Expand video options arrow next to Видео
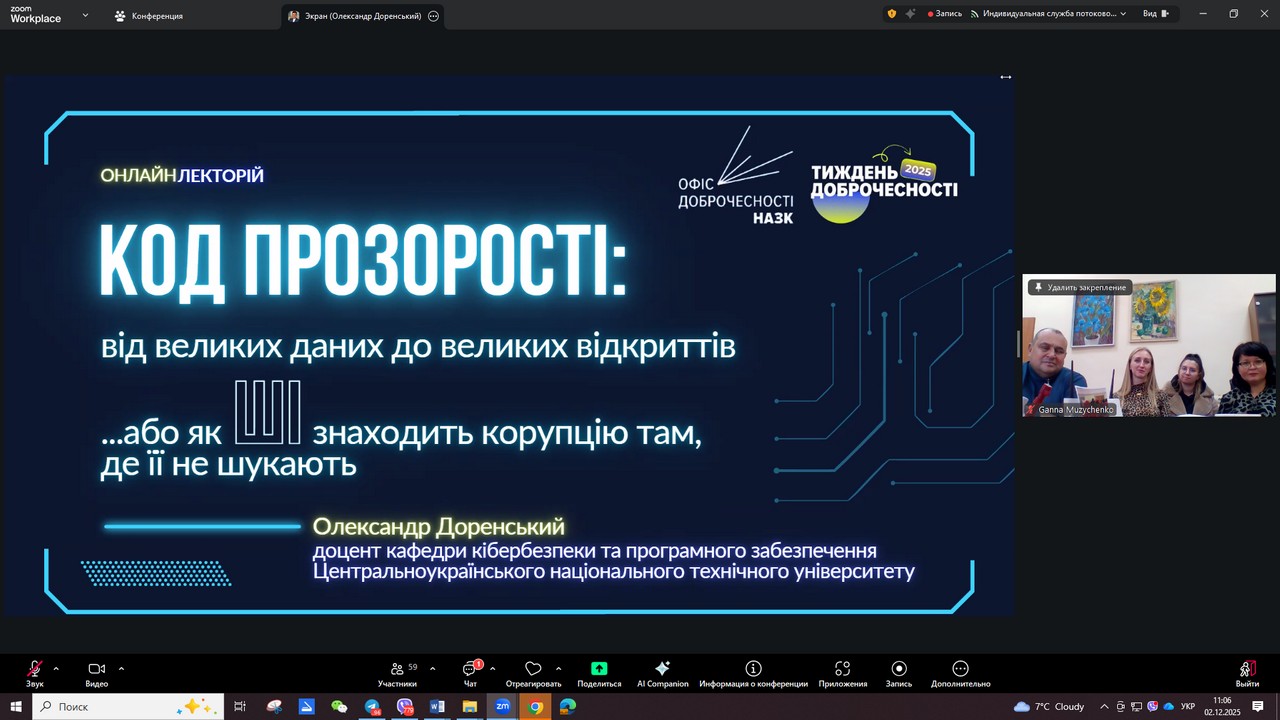Image resolution: width=1280 pixels, height=720 pixels. tap(121, 668)
